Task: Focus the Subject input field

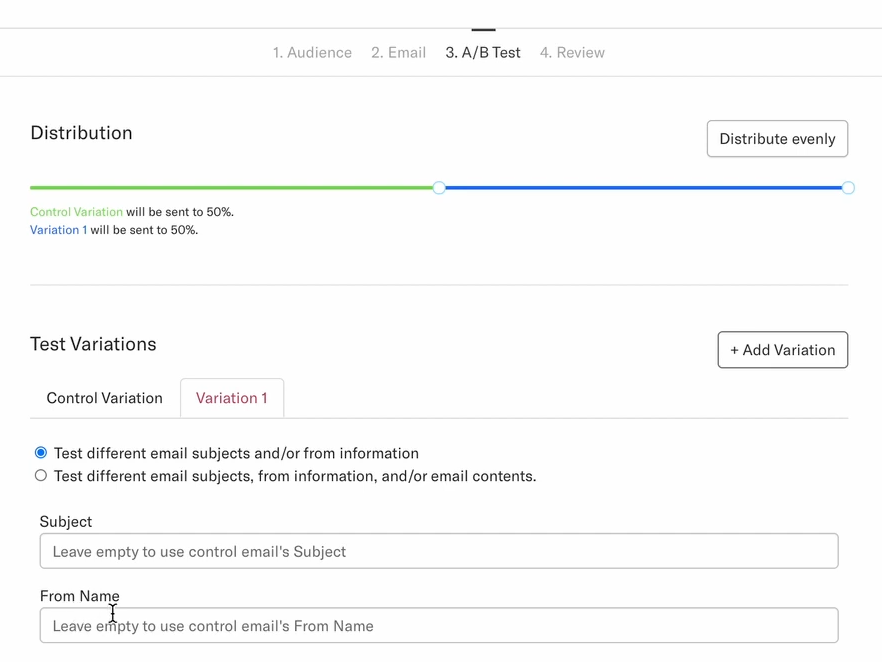Action: point(439,551)
